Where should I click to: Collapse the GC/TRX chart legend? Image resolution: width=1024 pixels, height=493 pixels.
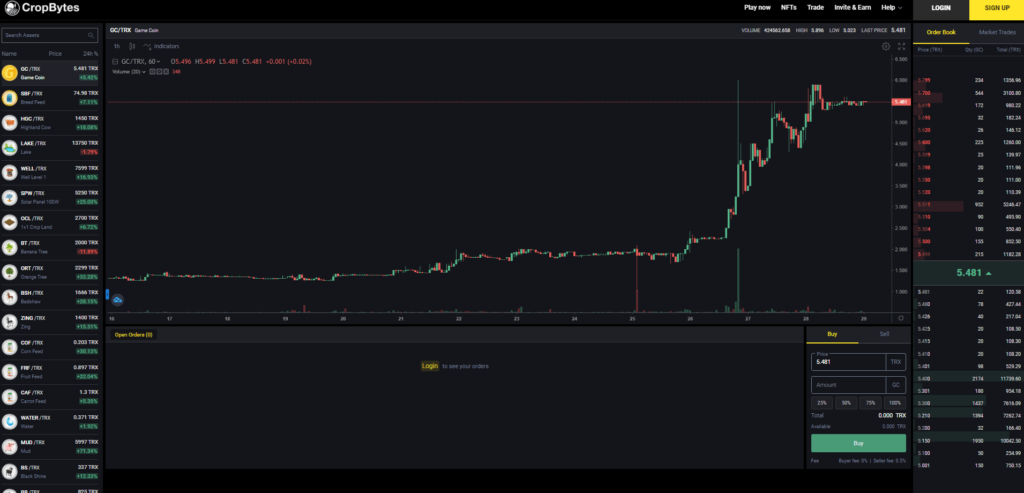115,61
